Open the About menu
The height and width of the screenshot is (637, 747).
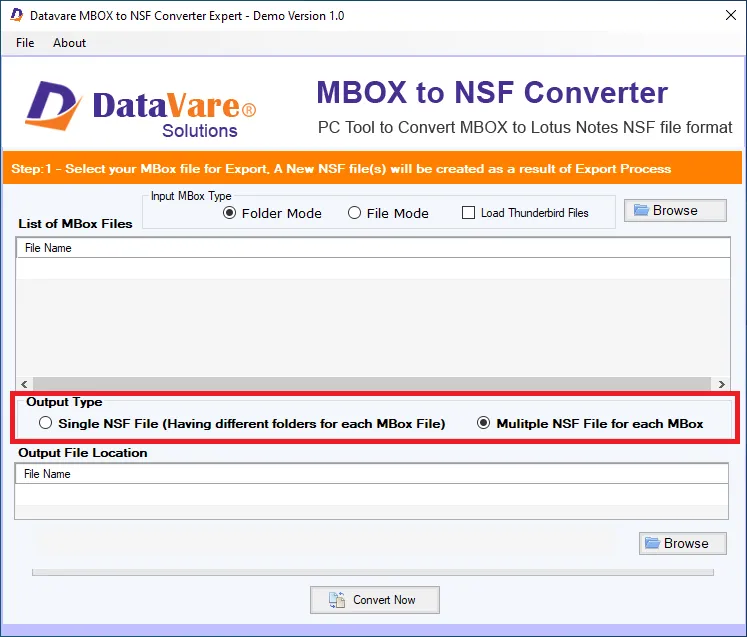[69, 43]
